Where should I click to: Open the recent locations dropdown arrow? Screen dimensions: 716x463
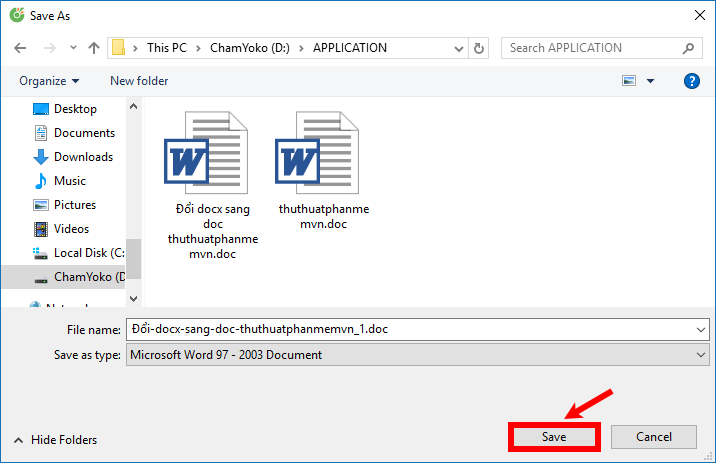click(x=73, y=47)
